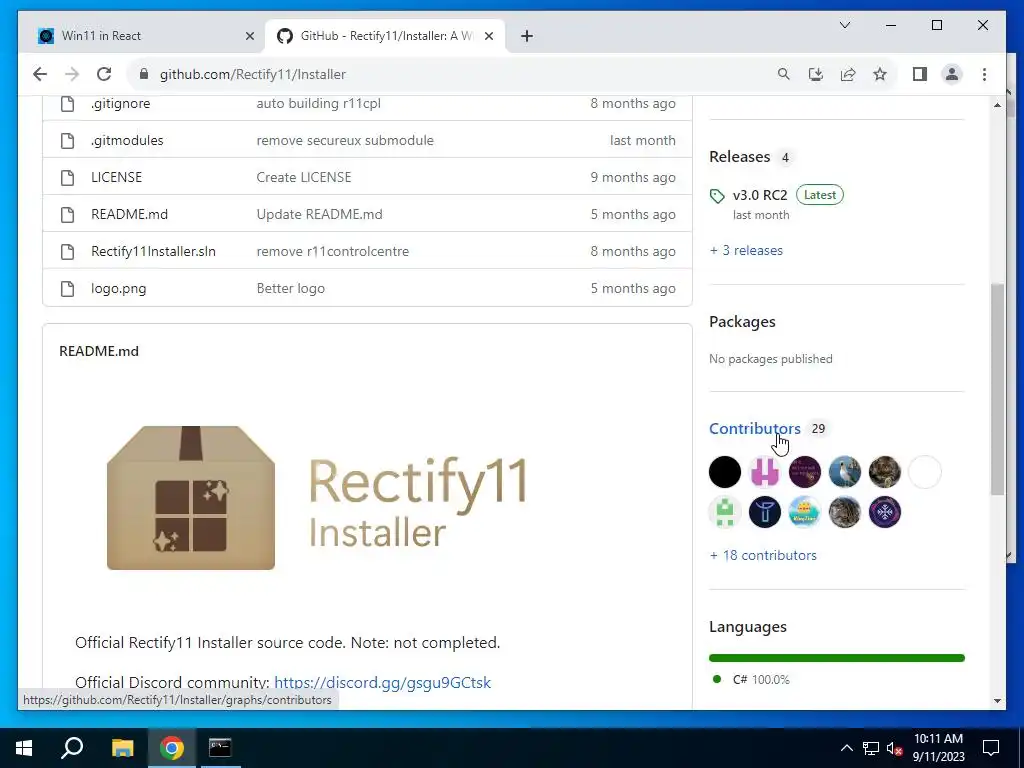Open the Chrome profile avatar

point(952,74)
